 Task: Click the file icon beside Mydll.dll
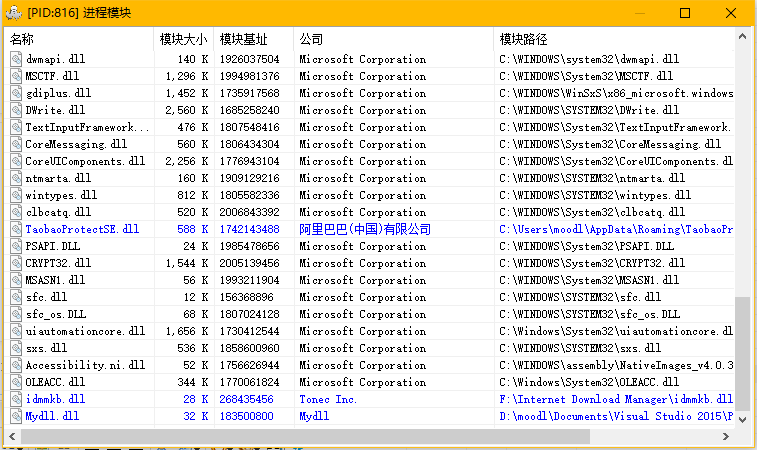(x=16, y=416)
